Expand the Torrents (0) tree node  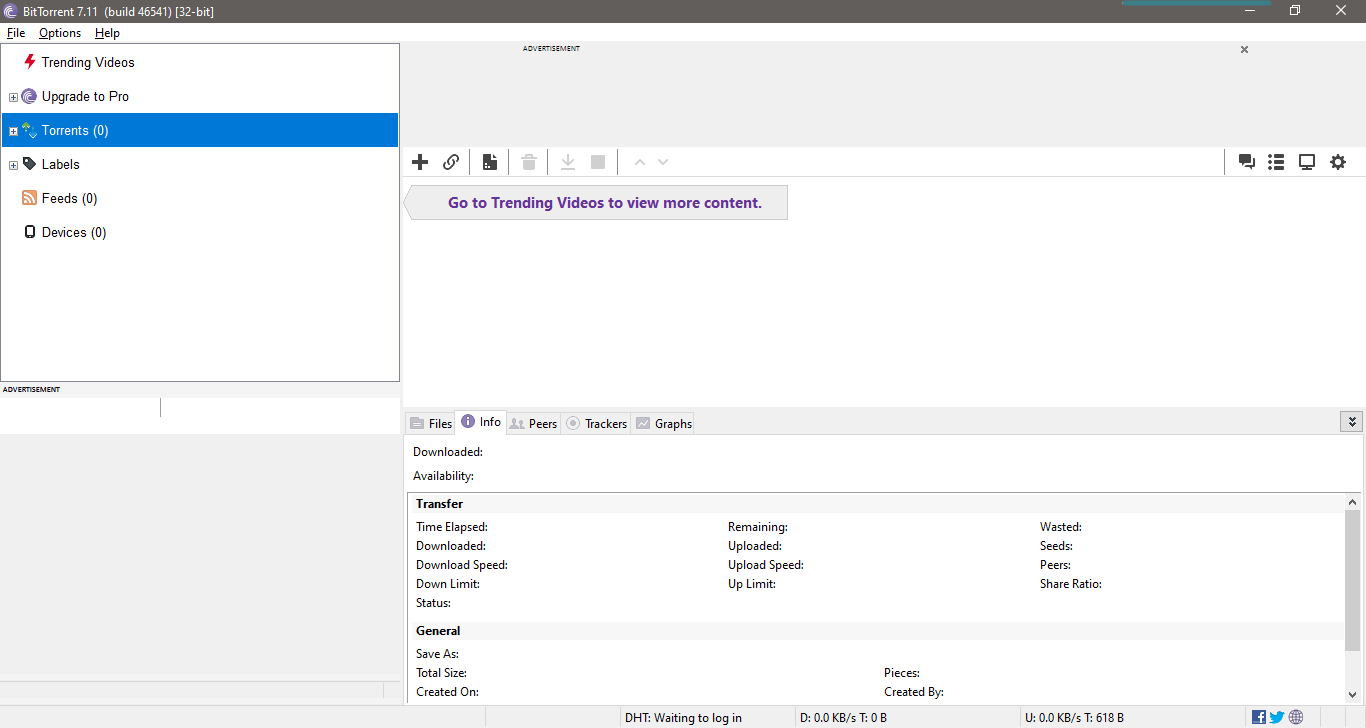(x=13, y=131)
